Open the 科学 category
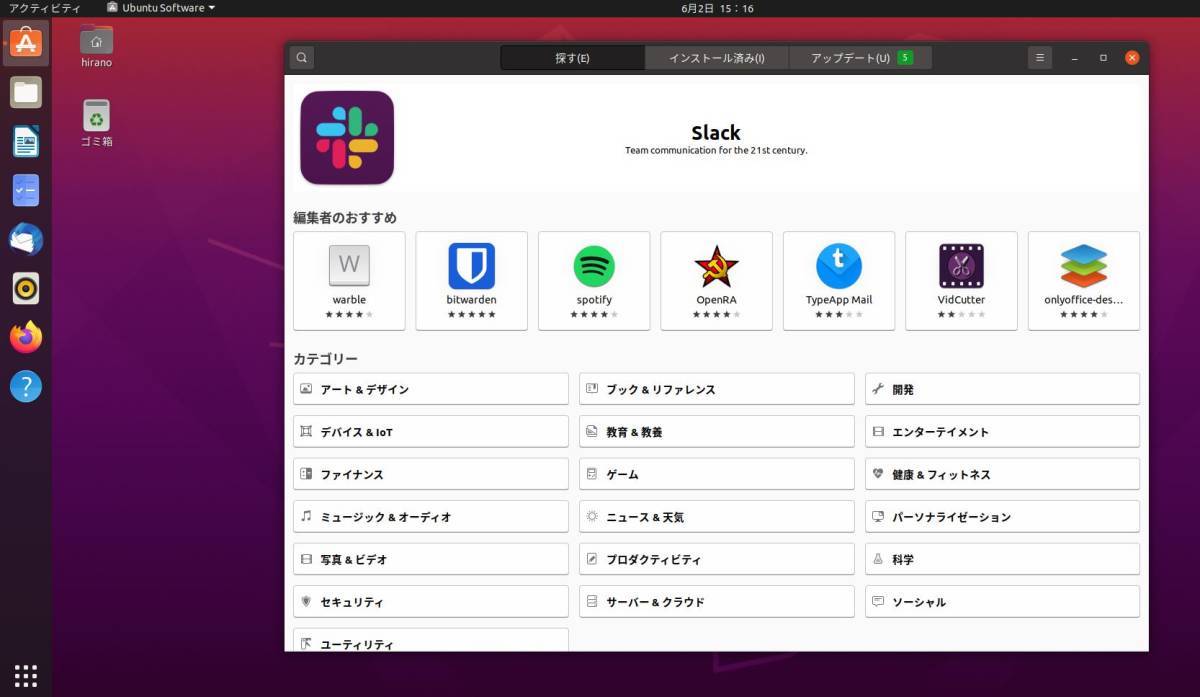 click(1002, 559)
